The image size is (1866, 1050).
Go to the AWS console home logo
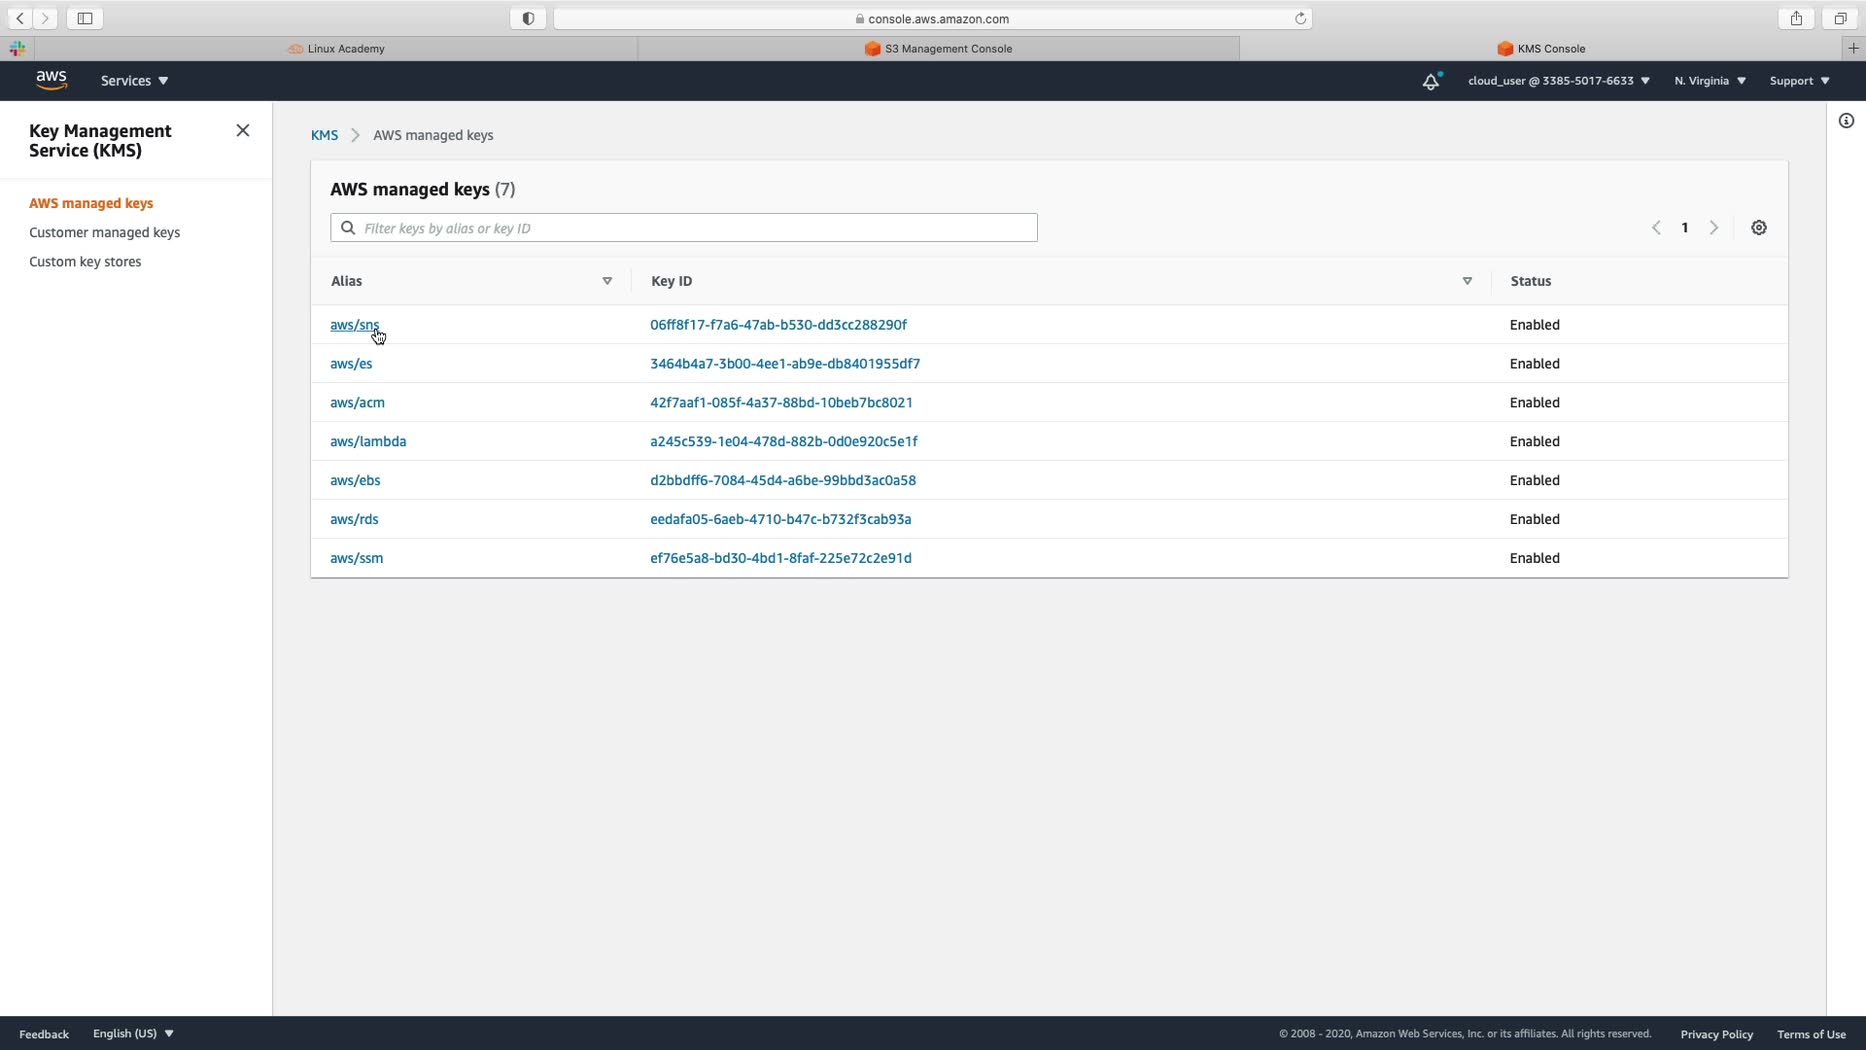[x=51, y=80]
